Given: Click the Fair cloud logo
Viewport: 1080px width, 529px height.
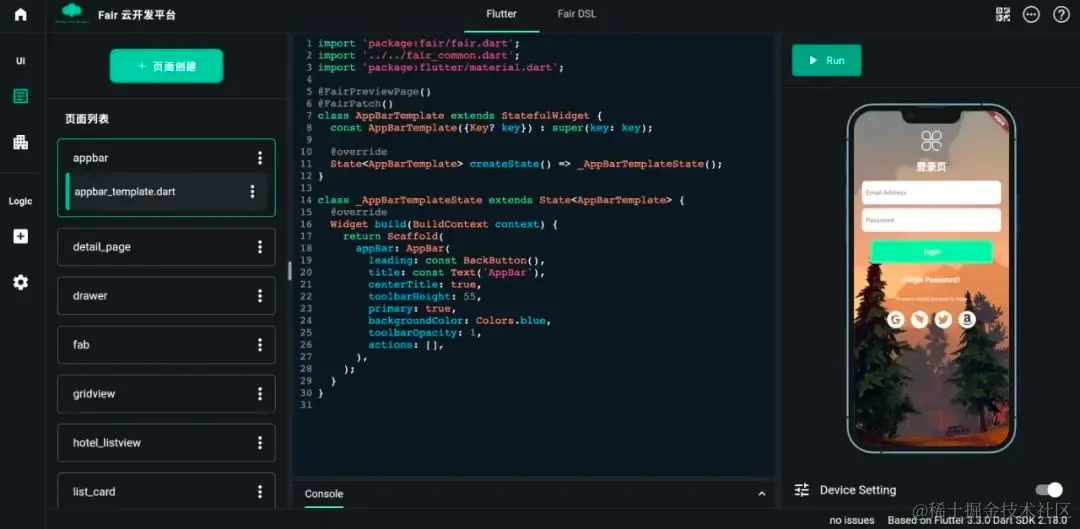Looking at the screenshot, I should coord(72,14).
